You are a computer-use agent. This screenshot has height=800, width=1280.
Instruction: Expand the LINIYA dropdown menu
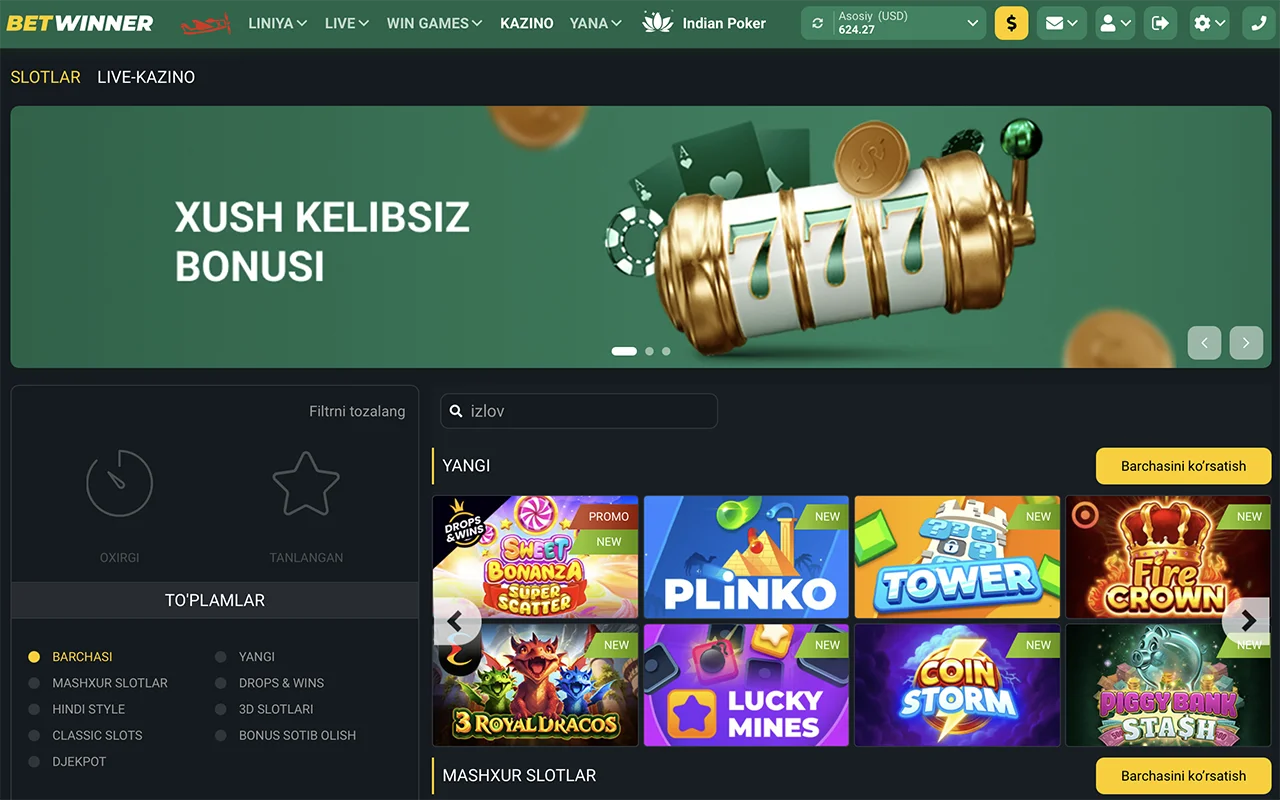[277, 23]
